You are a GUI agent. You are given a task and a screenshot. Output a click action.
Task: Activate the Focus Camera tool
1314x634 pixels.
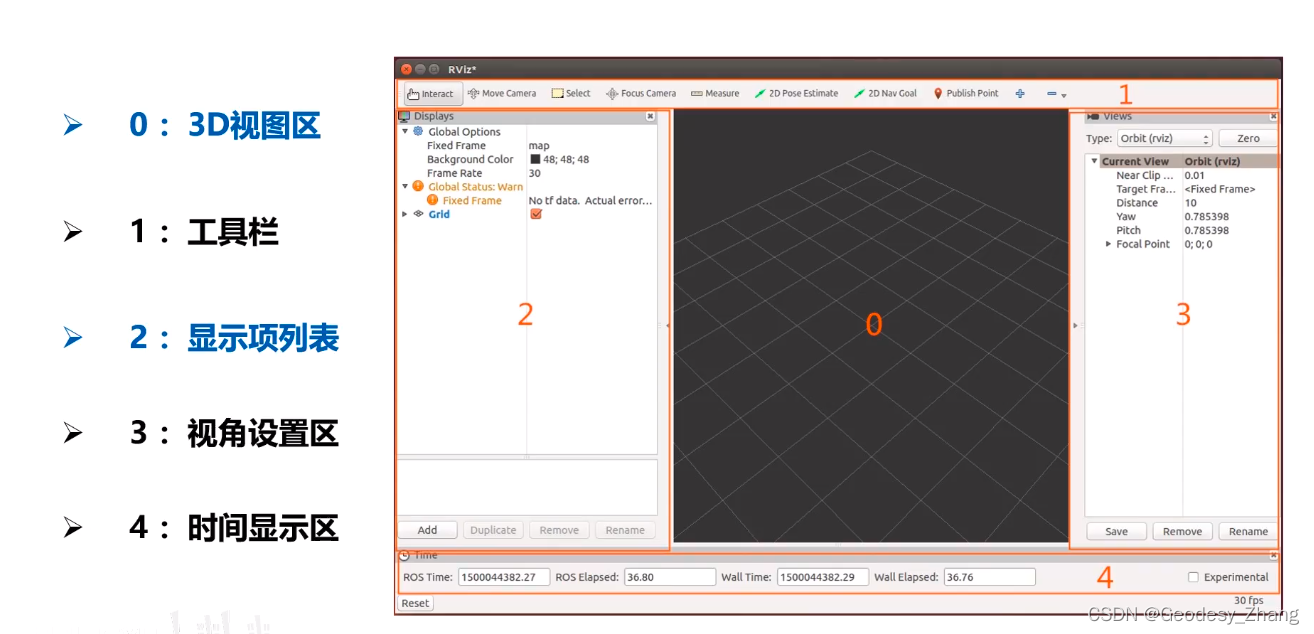tap(641, 93)
